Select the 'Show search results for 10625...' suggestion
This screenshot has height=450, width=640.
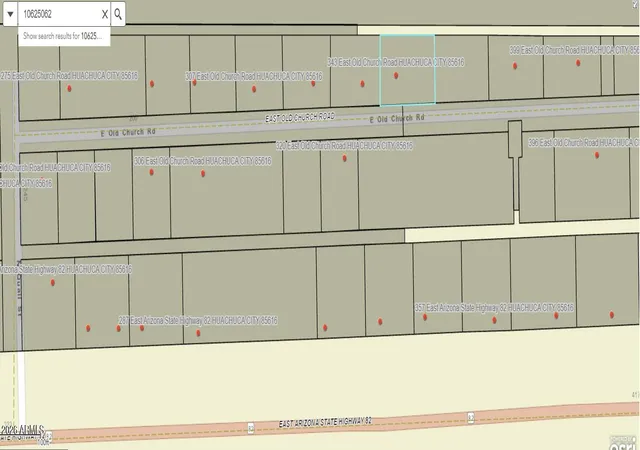point(64,36)
